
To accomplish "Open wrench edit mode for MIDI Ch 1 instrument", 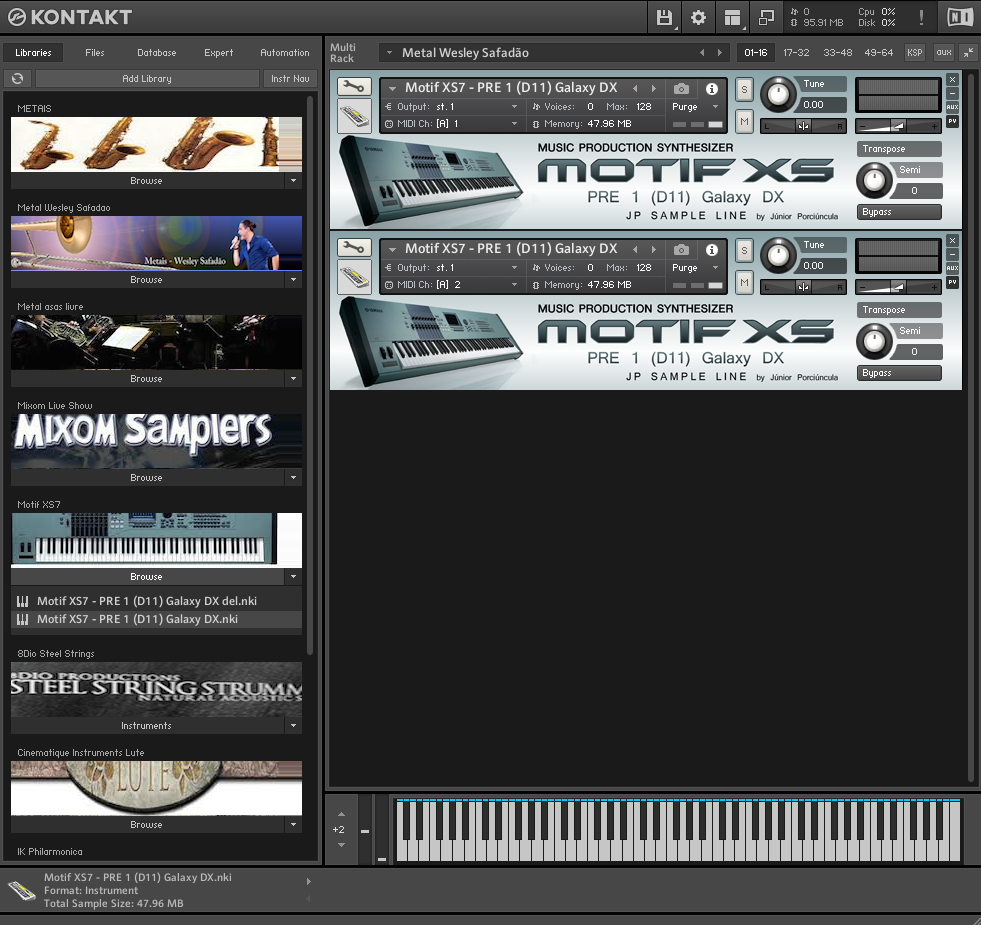I will click(x=354, y=86).
